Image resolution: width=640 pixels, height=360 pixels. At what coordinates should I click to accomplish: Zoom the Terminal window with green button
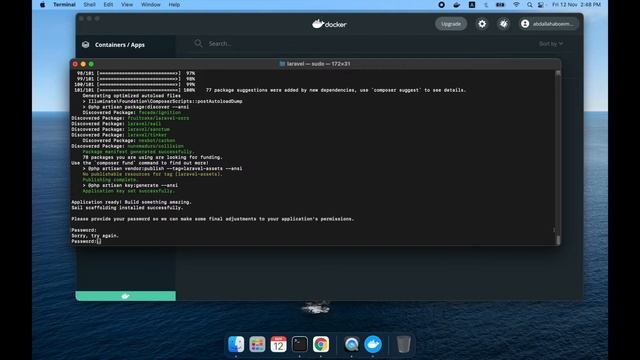click(x=91, y=64)
